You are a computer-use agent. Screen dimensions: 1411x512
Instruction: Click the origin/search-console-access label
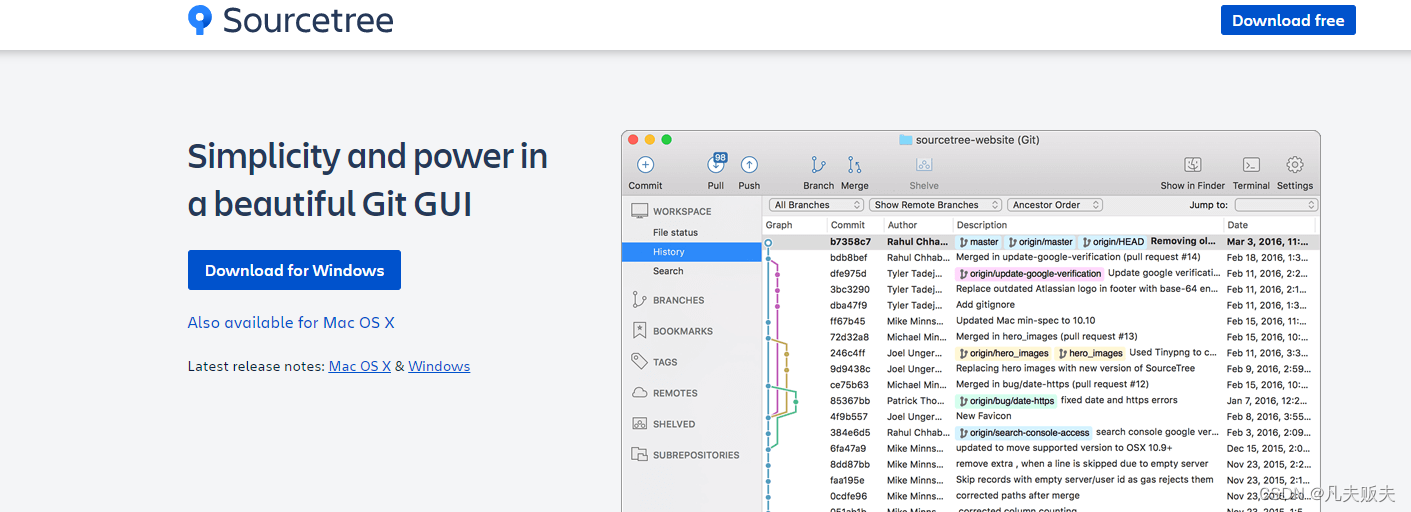tap(1024, 433)
